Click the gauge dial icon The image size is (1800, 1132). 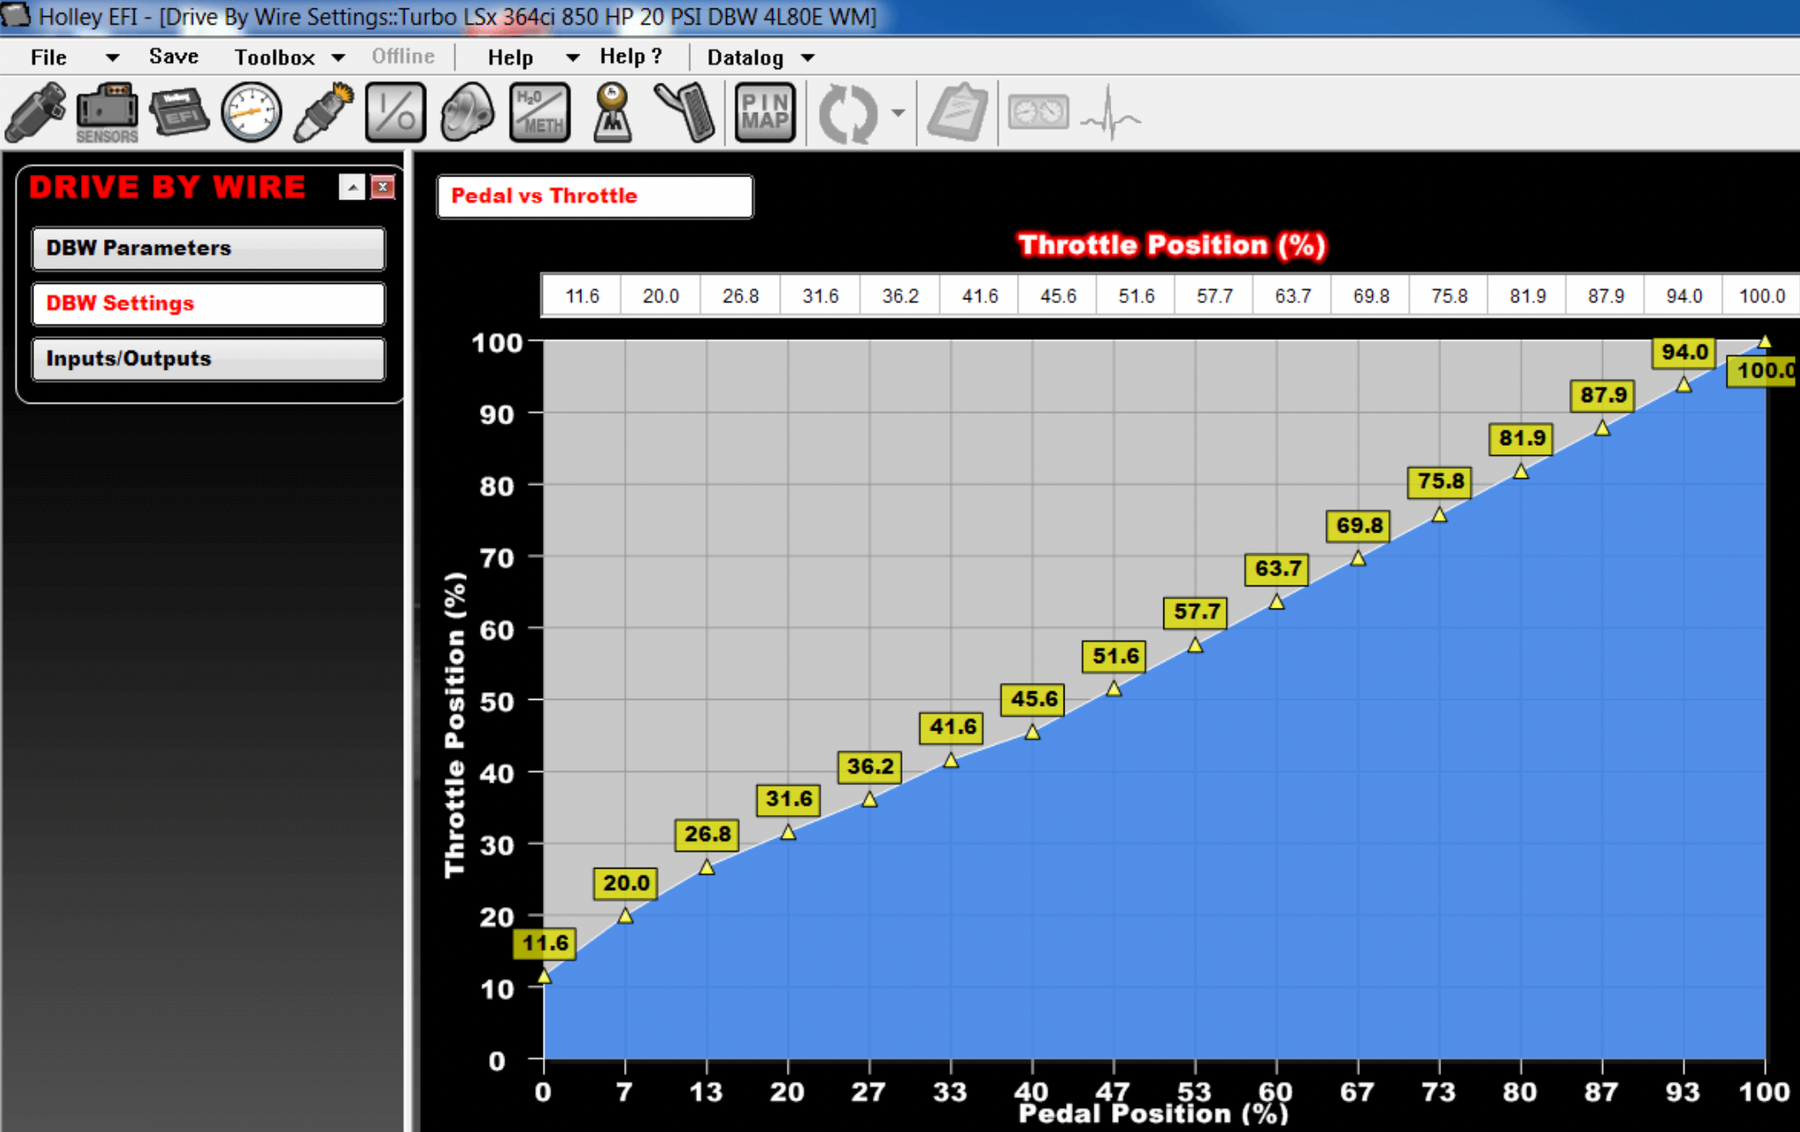(x=251, y=112)
